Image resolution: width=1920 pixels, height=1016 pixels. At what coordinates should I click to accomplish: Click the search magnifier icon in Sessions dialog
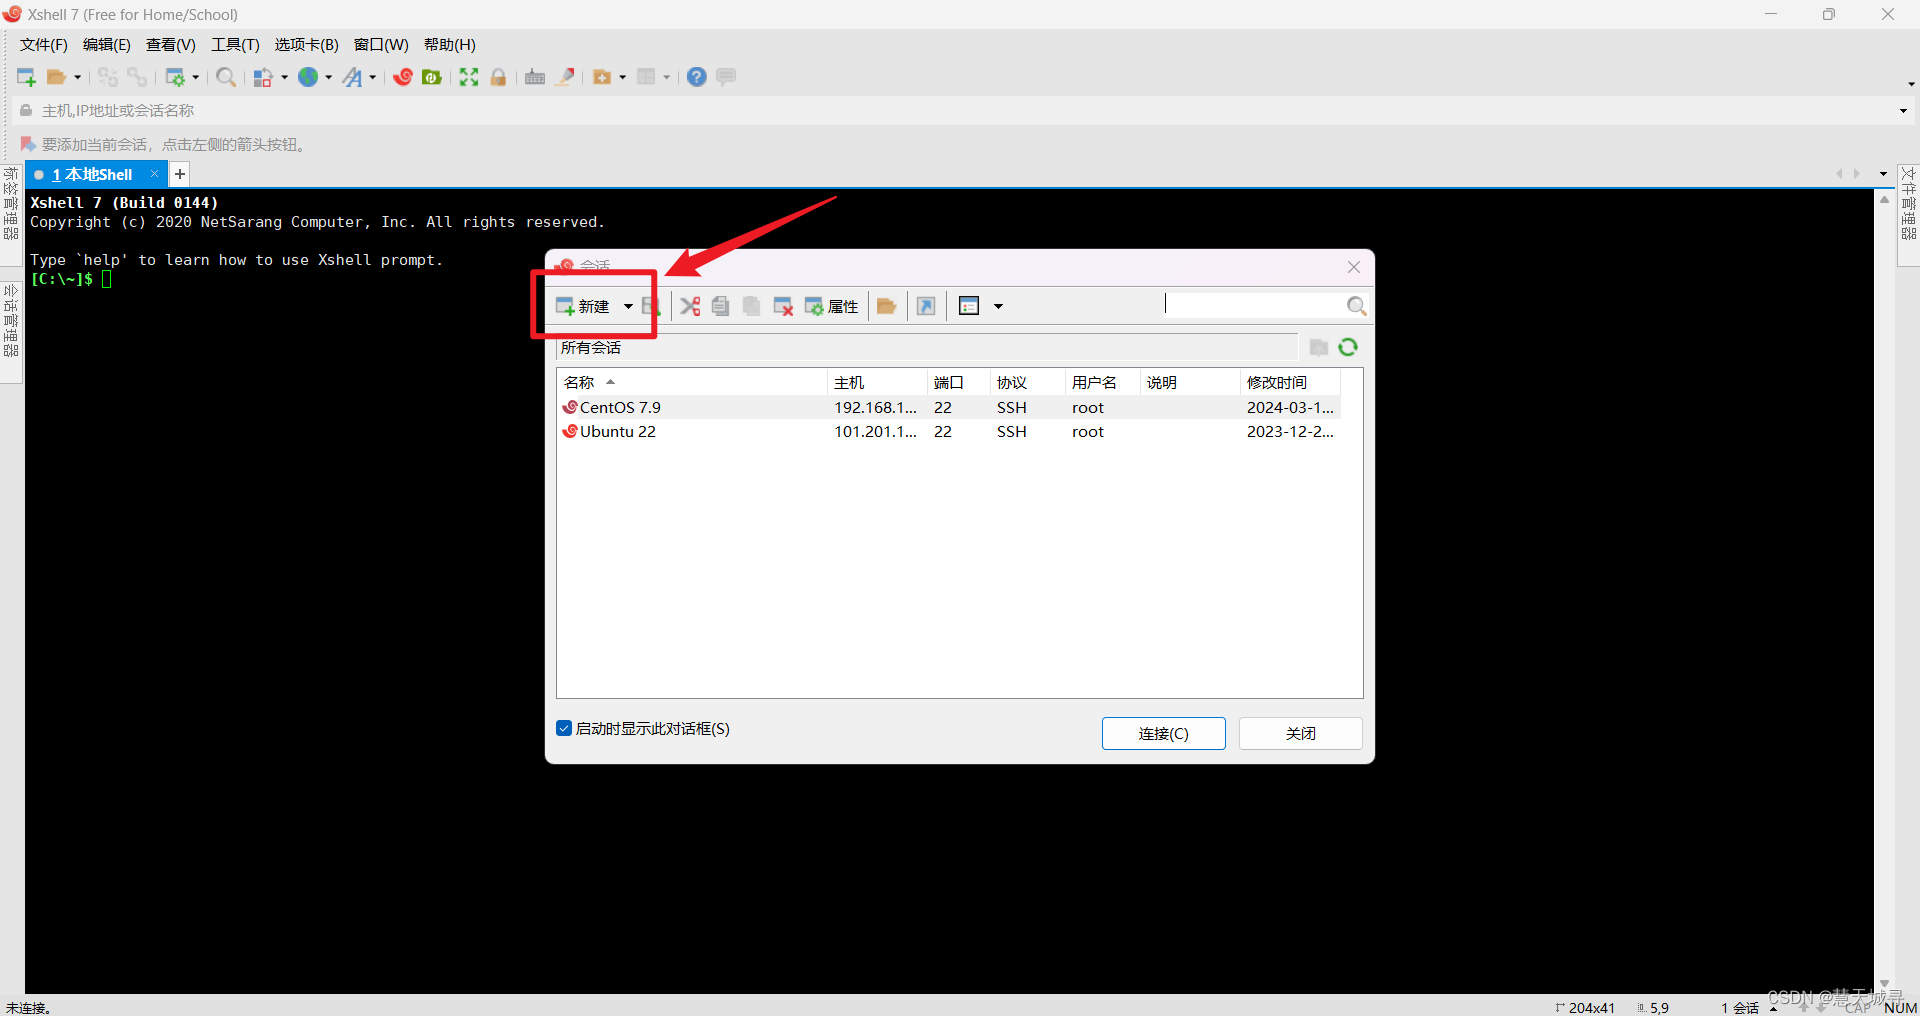click(x=1357, y=305)
